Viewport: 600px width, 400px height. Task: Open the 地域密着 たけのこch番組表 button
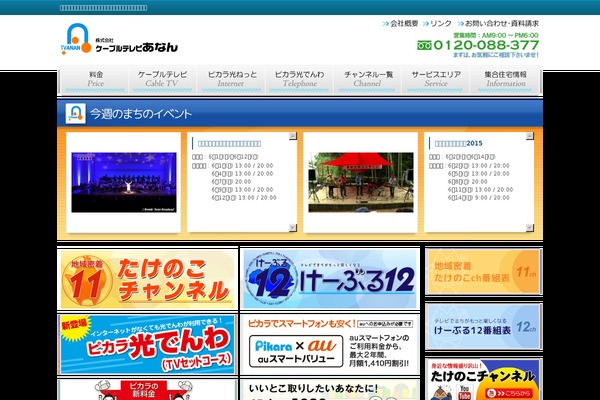(484, 272)
